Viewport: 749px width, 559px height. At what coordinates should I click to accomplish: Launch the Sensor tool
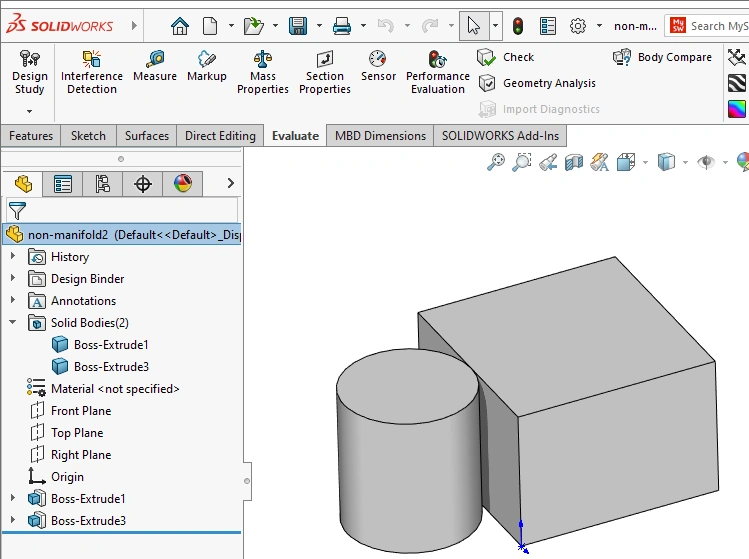(378, 67)
